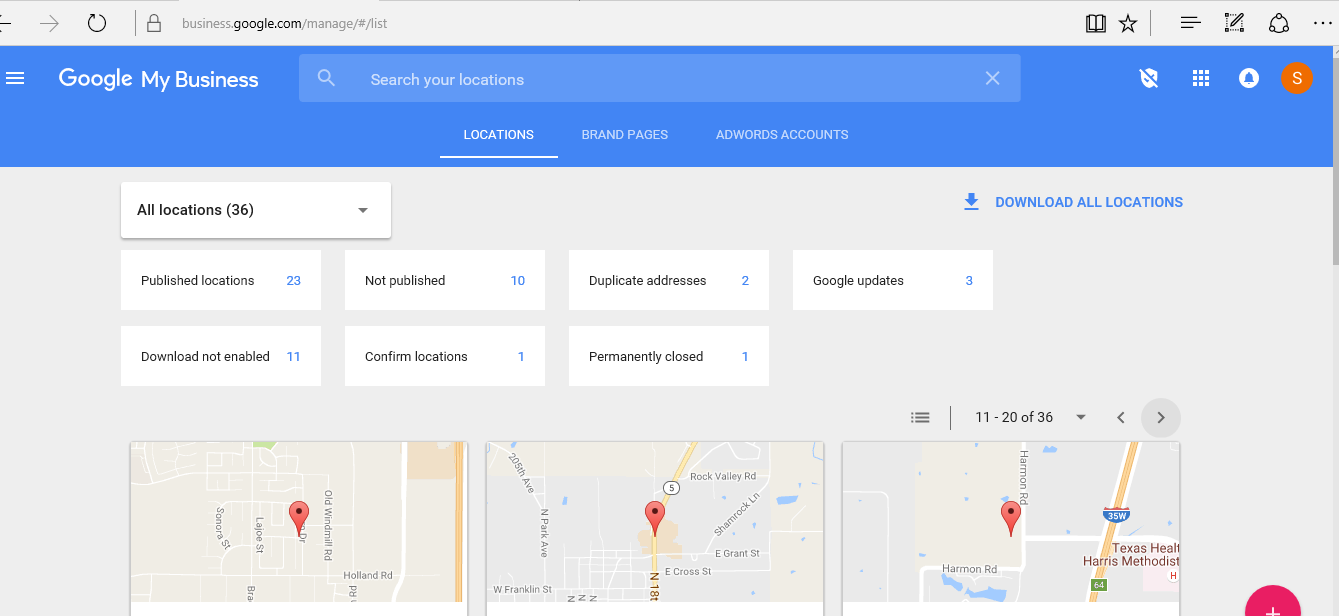Screen dimensions: 1339x616
Task: Filter by Permanently closed
Action: pyautogui.click(x=669, y=356)
